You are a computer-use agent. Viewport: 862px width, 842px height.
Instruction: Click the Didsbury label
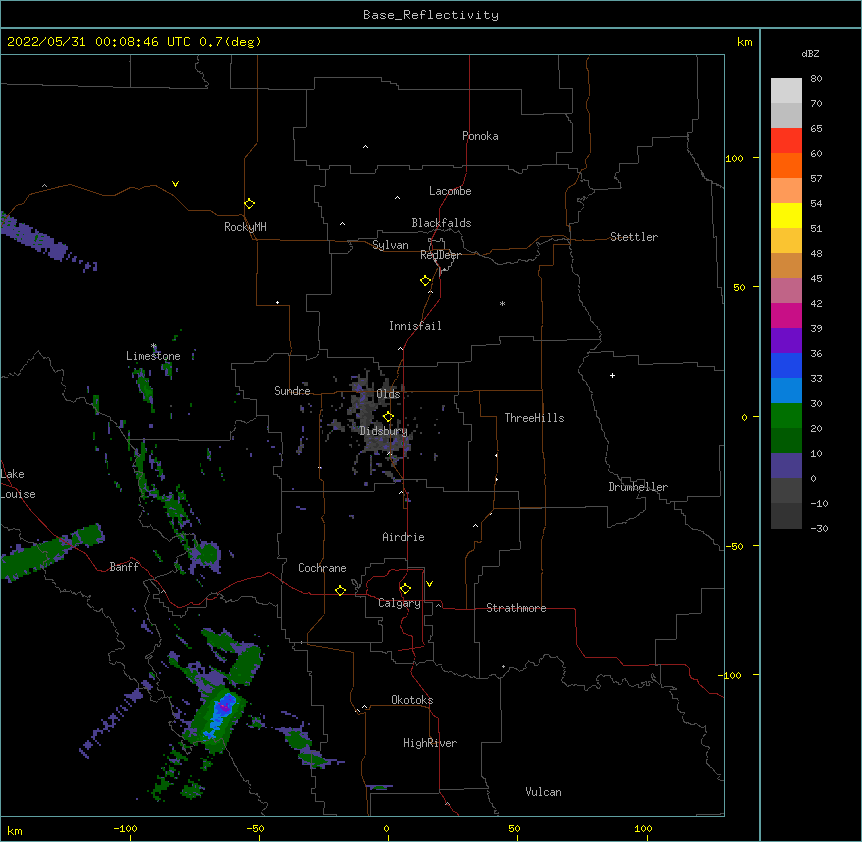pos(384,431)
